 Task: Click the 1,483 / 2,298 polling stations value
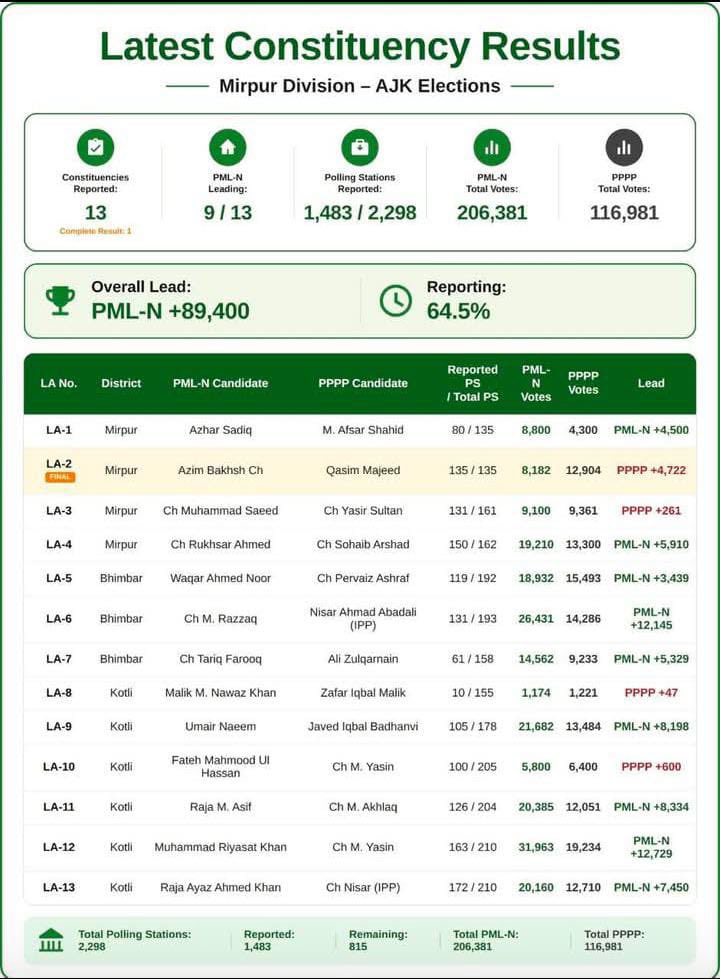pyautogui.click(x=360, y=213)
